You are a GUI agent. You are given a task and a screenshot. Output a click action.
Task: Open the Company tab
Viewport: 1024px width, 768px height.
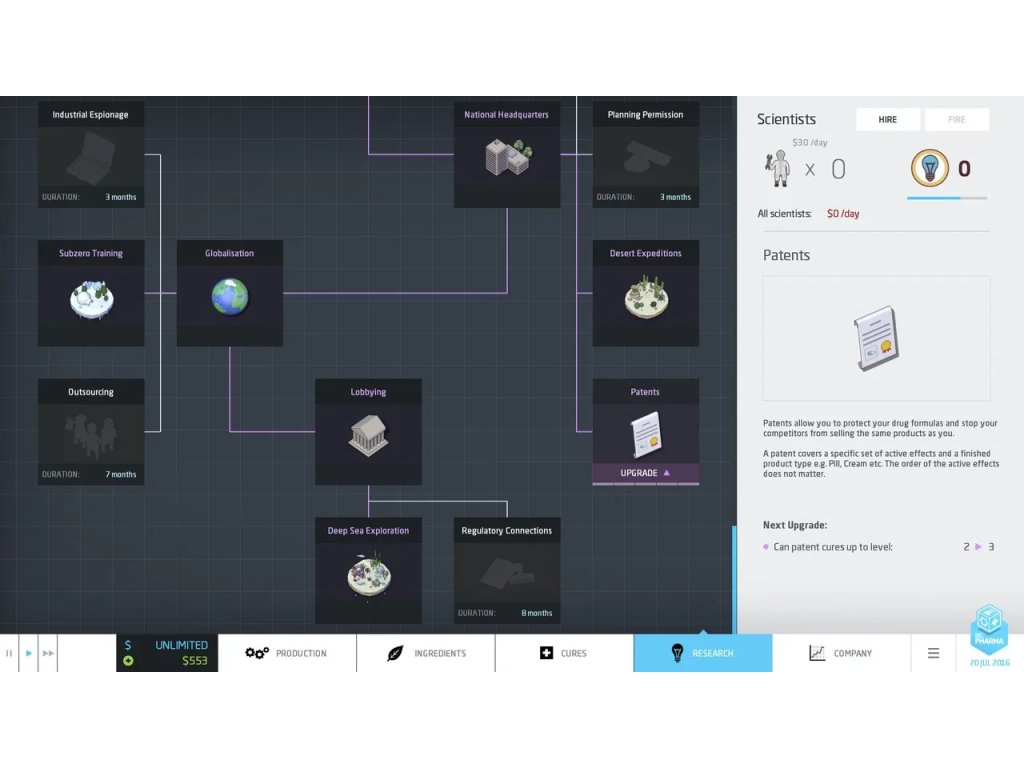pyautogui.click(x=841, y=653)
